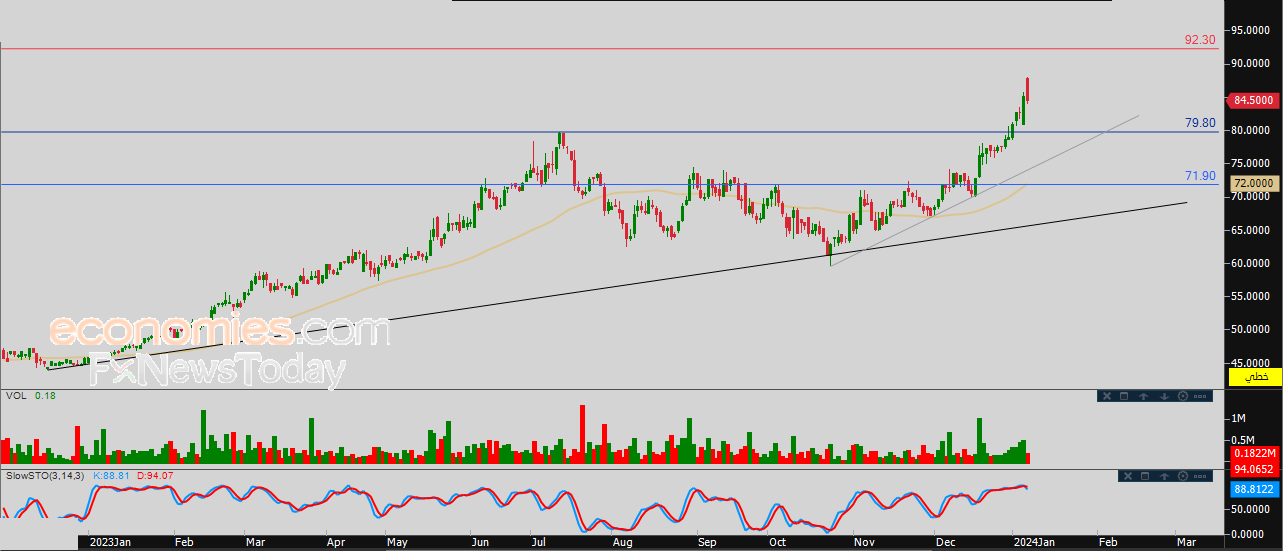The width and height of the screenshot is (1283, 551).
Task: Open more options in VOL panel
Action: [1200, 396]
